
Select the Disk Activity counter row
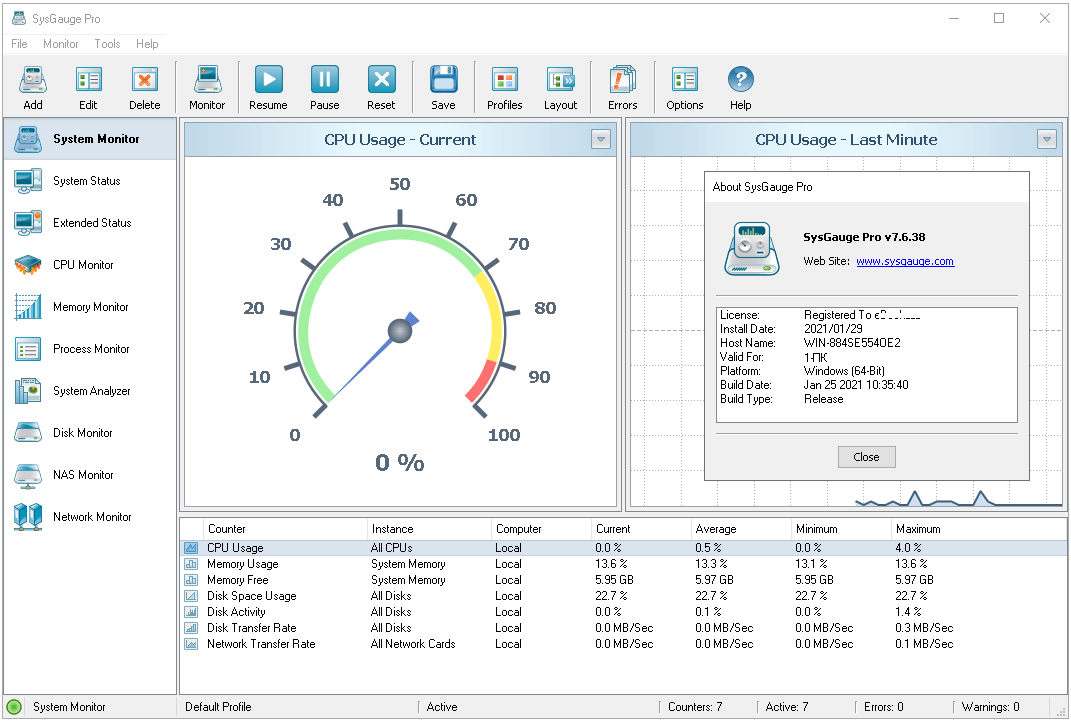click(236, 612)
